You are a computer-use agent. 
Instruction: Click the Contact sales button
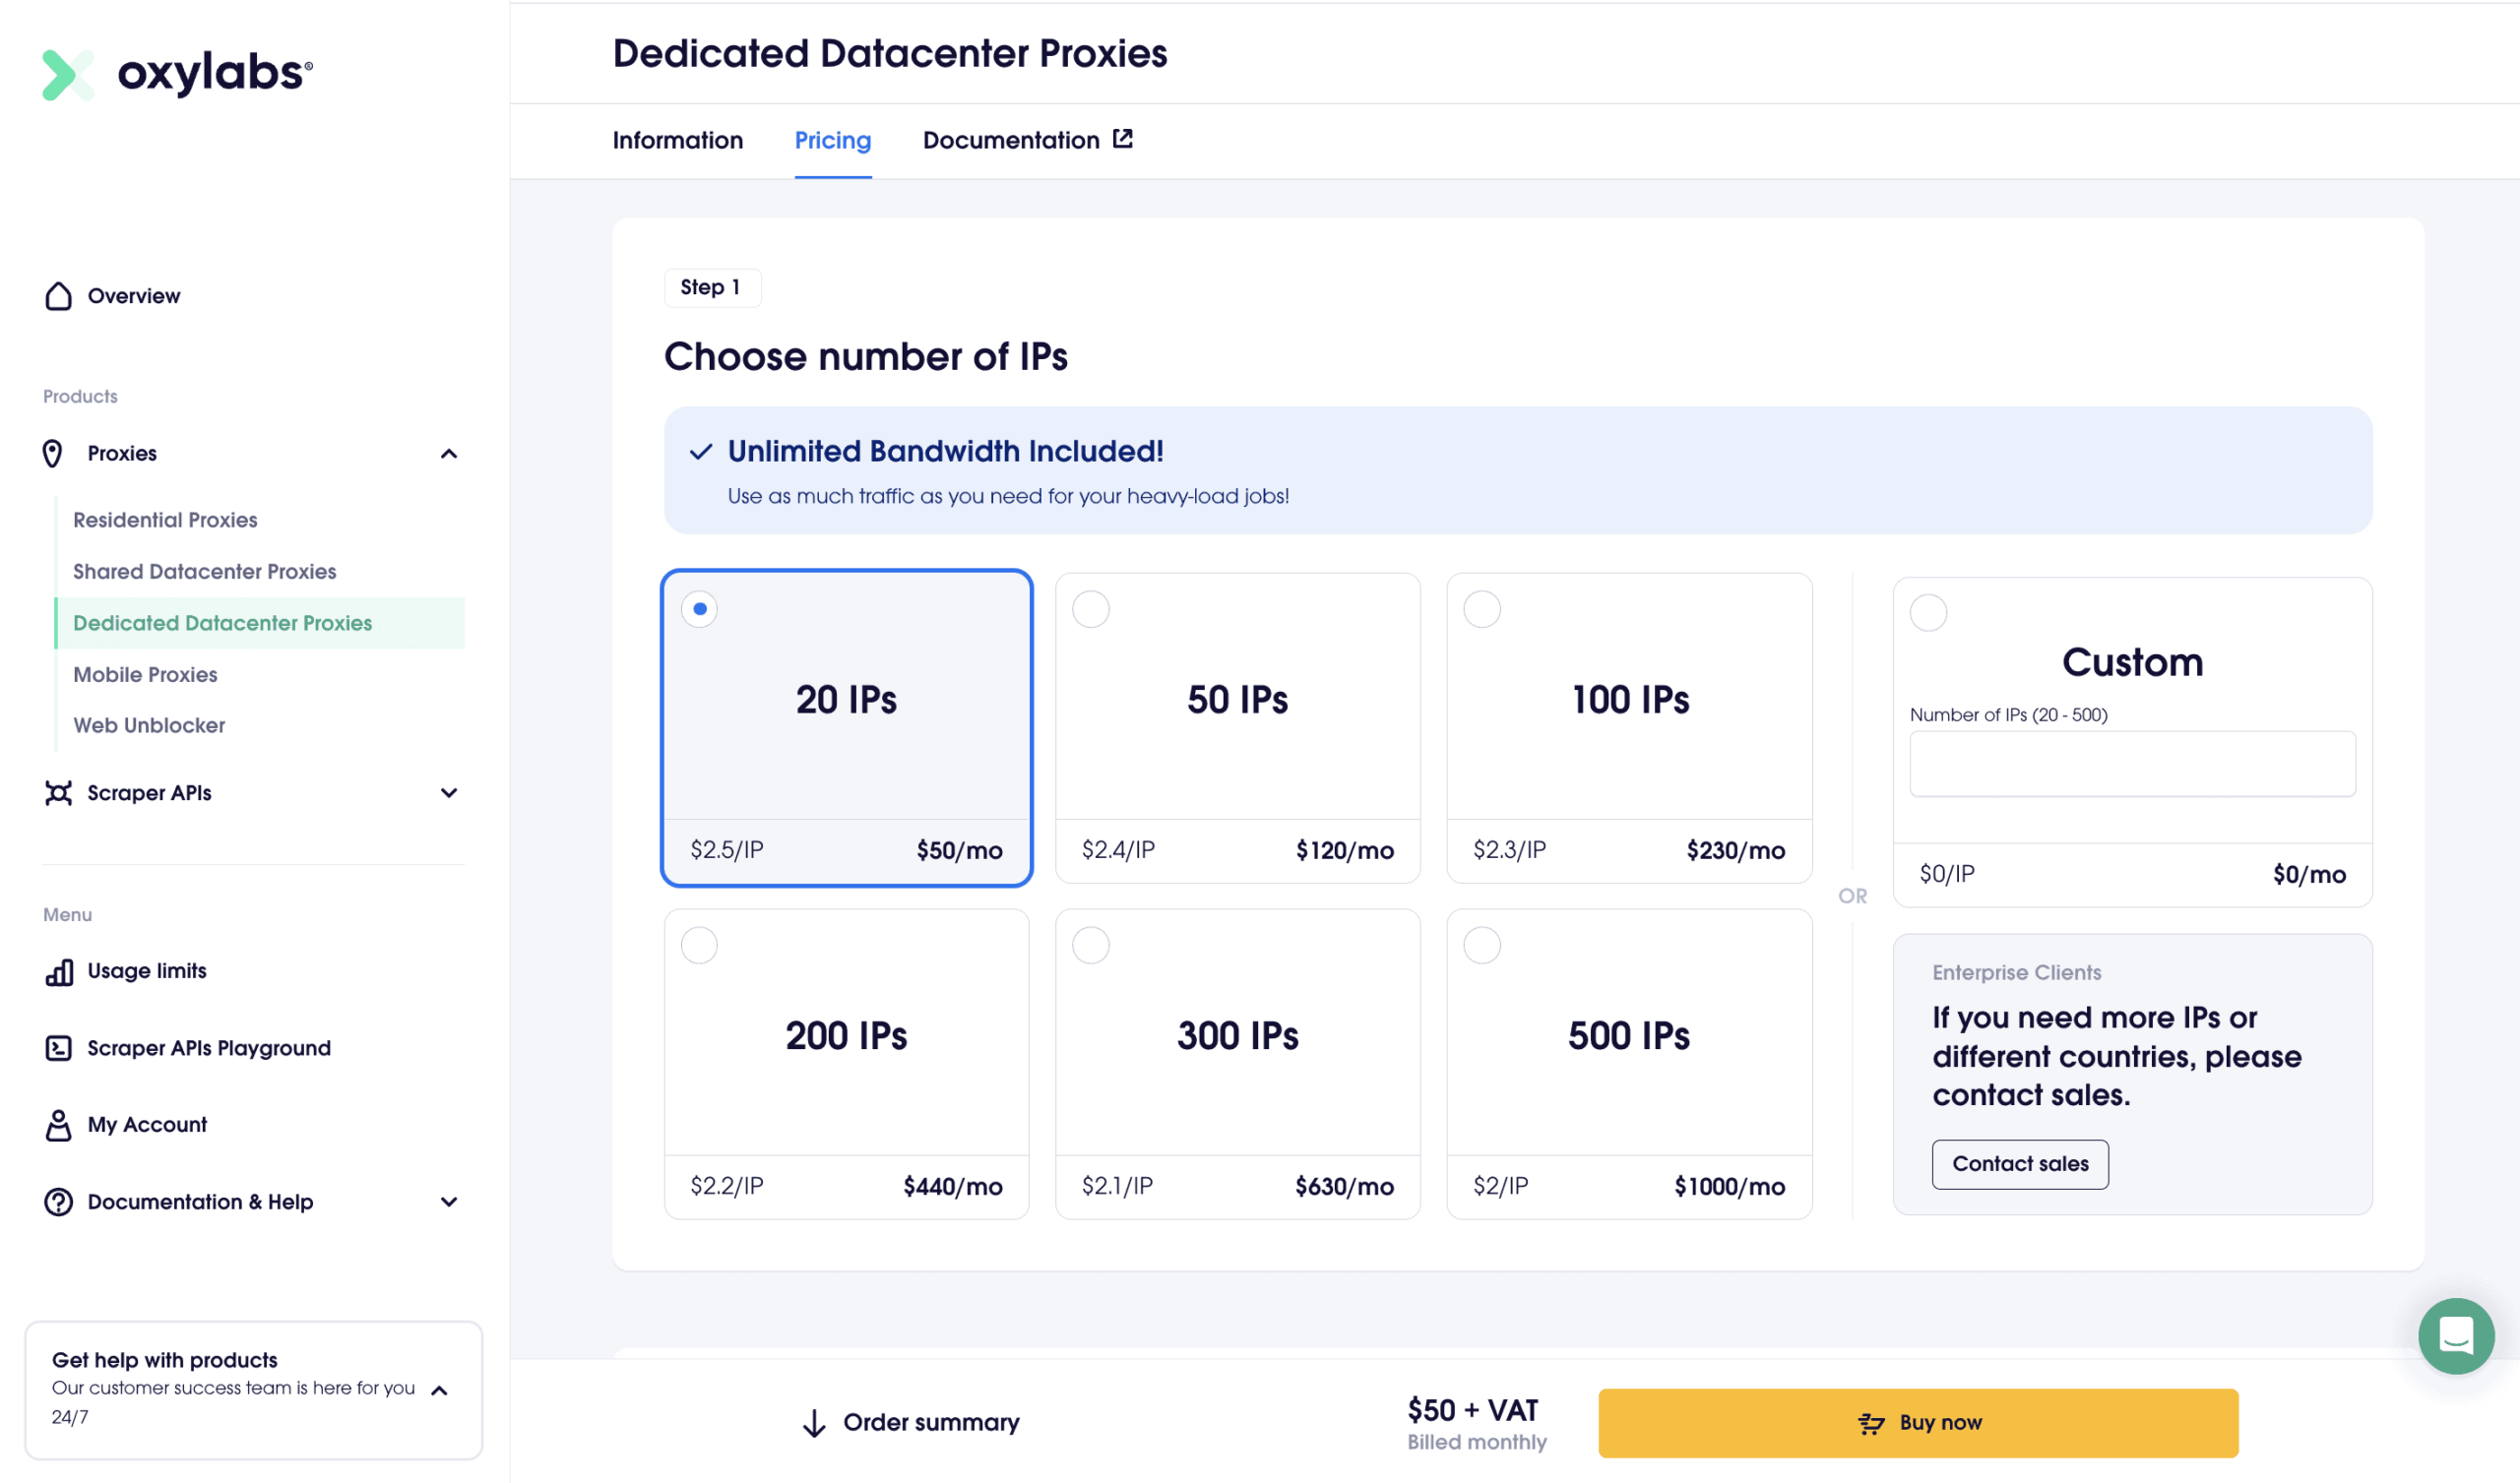pyautogui.click(x=2020, y=1164)
